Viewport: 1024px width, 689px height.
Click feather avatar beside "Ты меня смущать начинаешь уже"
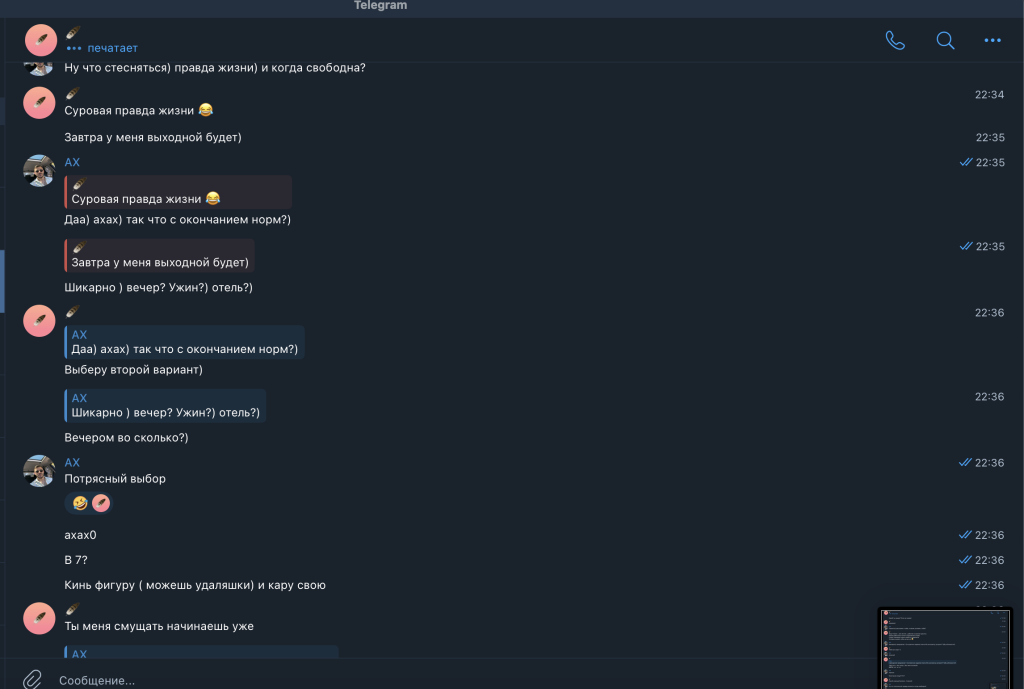coord(39,618)
